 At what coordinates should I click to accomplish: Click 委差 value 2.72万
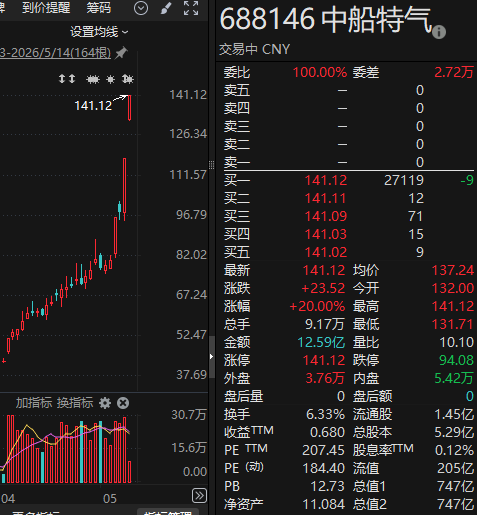point(454,72)
